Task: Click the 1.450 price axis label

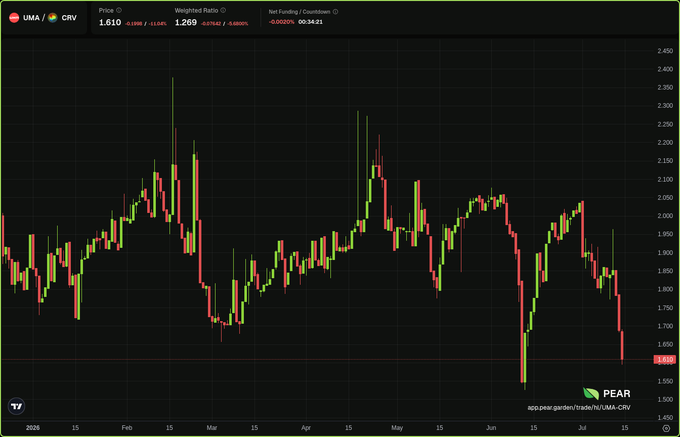Action: 665,417
